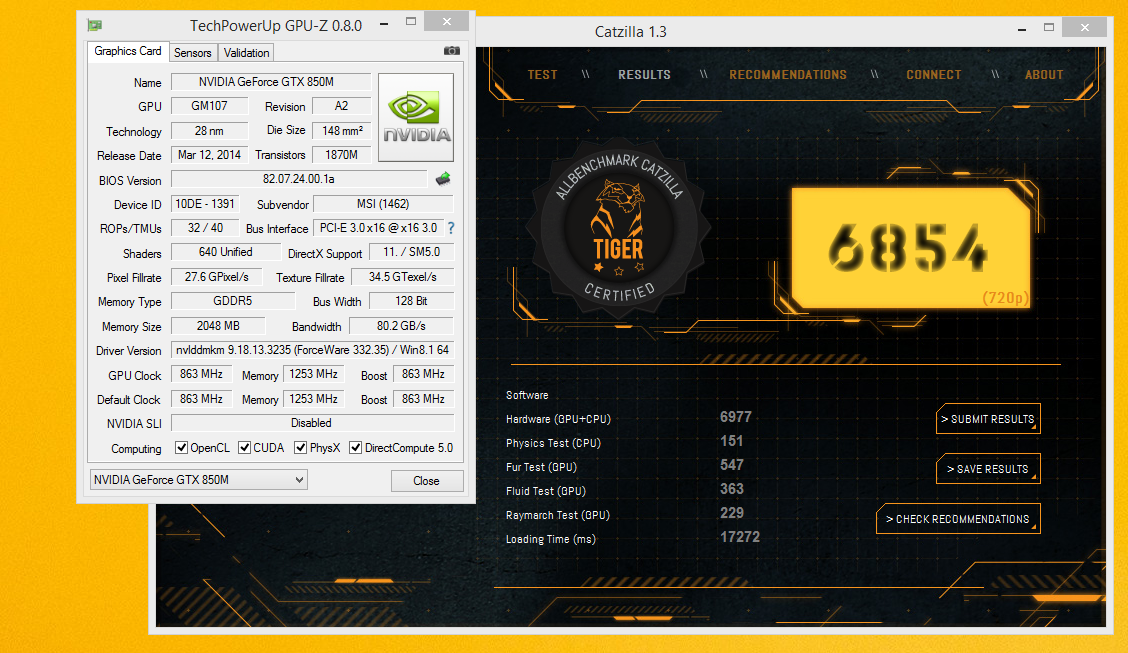The height and width of the screenshot is (653, 1128).
Task: Open the ABOUT section in Catzilla
Action: (x=1044, y=75)
